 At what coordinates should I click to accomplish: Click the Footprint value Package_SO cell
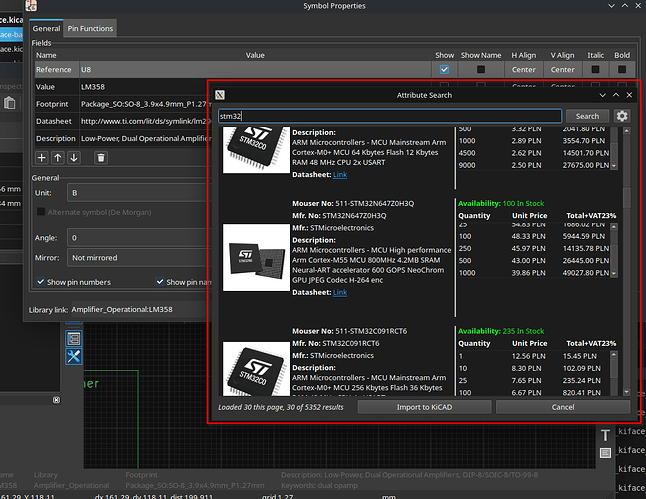click(144, 104)
